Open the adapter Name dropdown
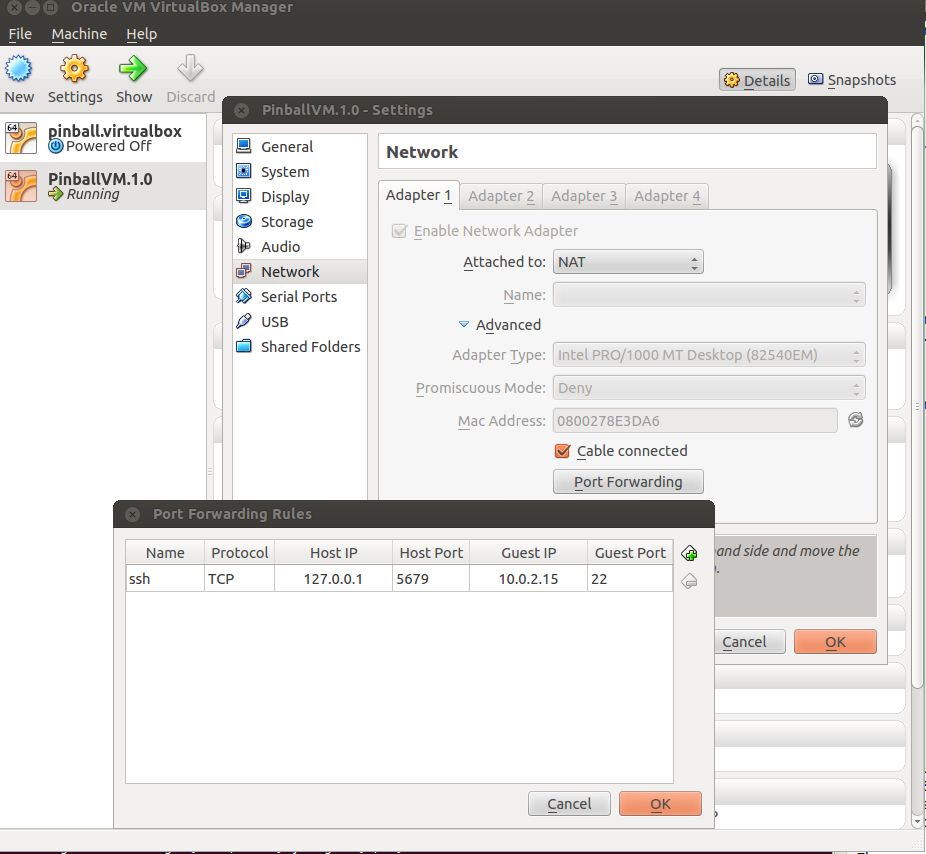The width and height of the screenshot is (926, 854). (x=709, y=295)
